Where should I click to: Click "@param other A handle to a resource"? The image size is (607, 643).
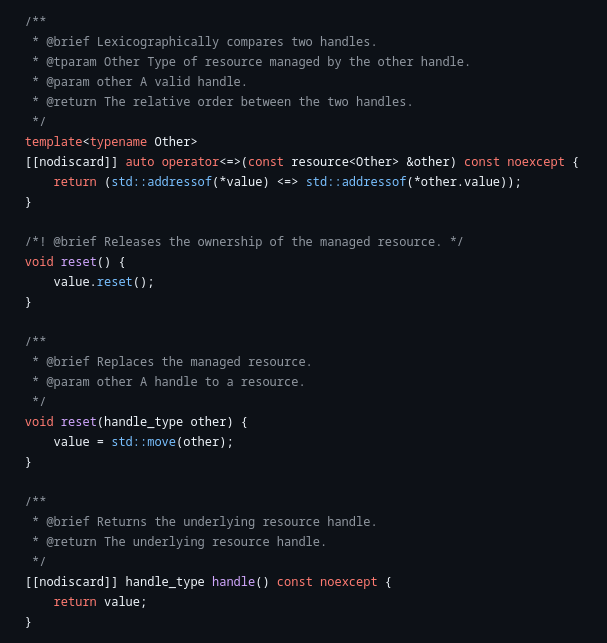click(x=168, y=381)
